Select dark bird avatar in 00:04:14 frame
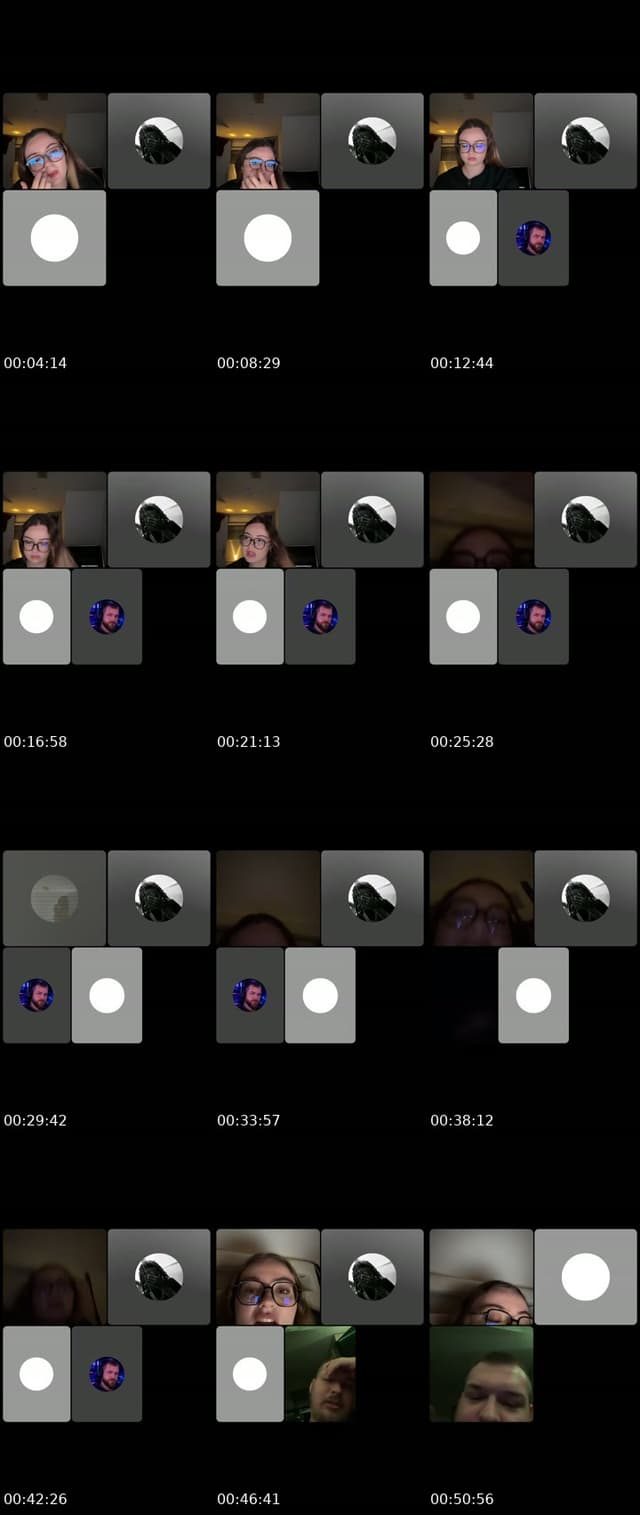Screen dimensions: 640x1515 pyautogui.click(x=159, y=141)
